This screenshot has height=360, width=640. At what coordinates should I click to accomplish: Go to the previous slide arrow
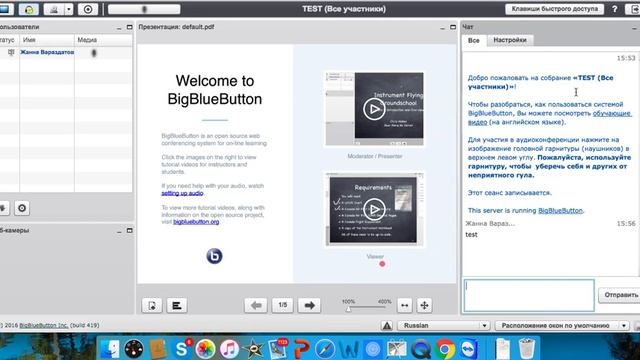coord(256,305)
